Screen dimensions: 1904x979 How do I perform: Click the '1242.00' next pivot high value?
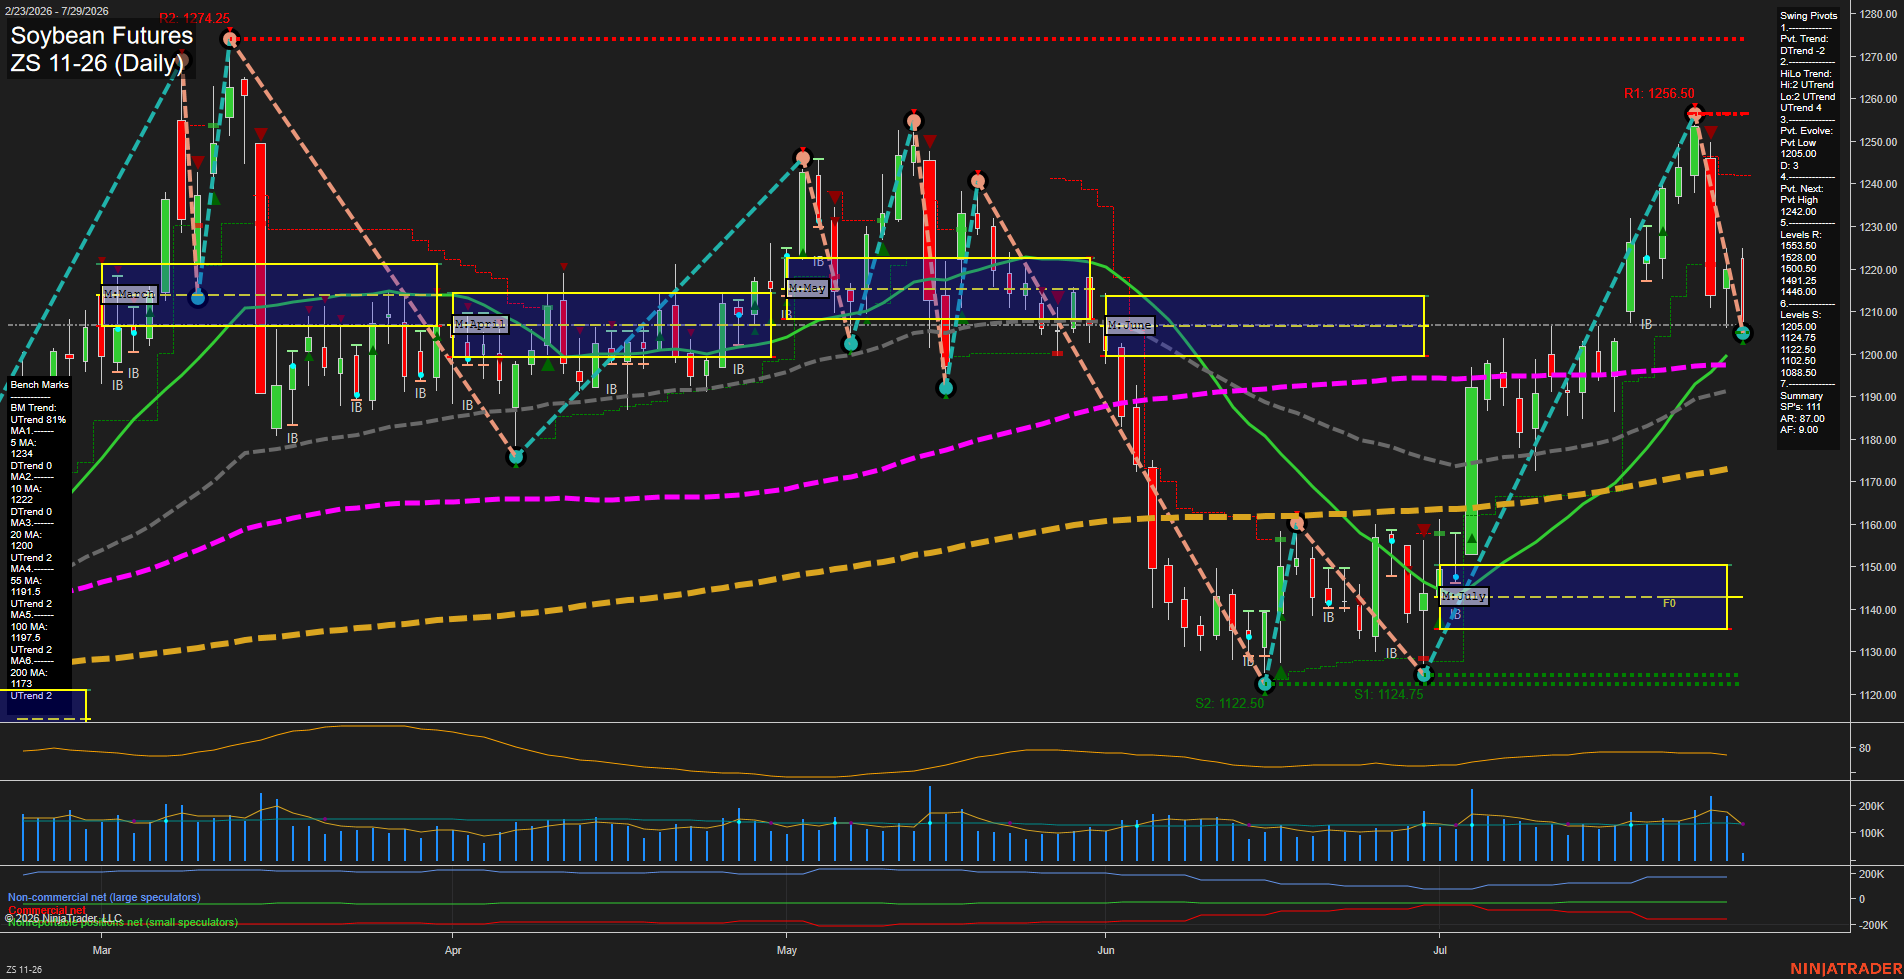[1798, 212]
